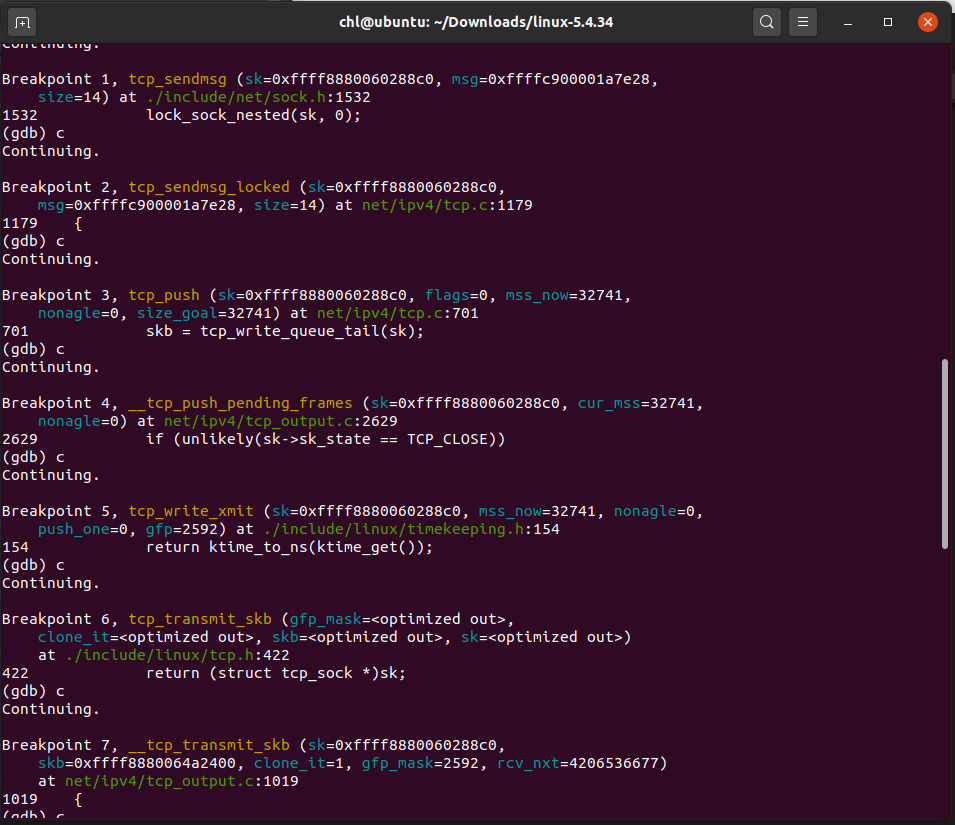Click the push_one=0 argument
Image resolution: width=955 pixels, height=825 pixels.
tap(83, 529)
